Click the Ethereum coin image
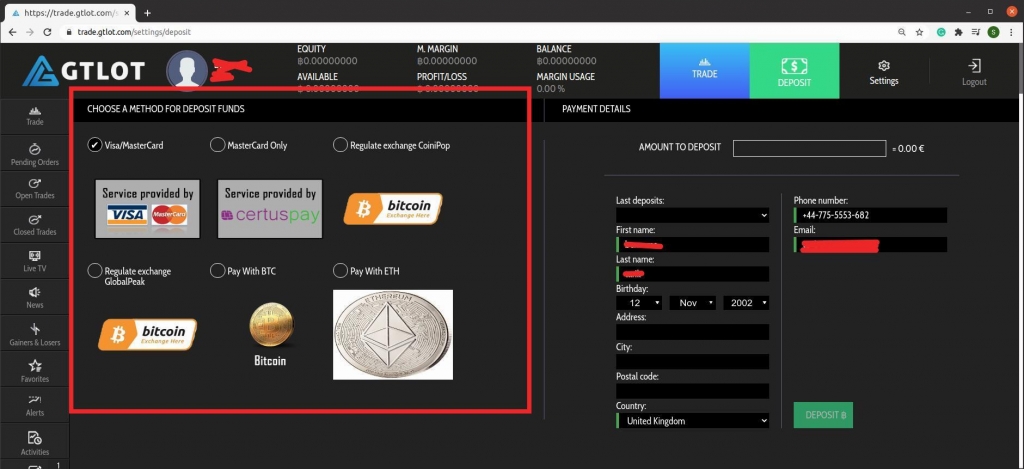Viewport: 1024px width, 469px height. (392, 334)
